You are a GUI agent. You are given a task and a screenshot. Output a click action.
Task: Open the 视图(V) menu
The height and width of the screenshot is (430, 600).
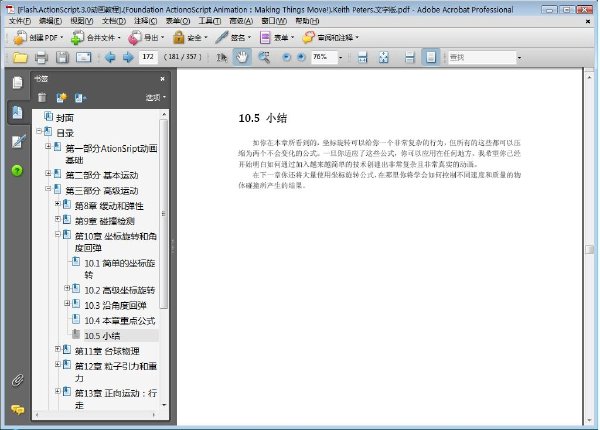pyautogui.click(x=82, y=21)
